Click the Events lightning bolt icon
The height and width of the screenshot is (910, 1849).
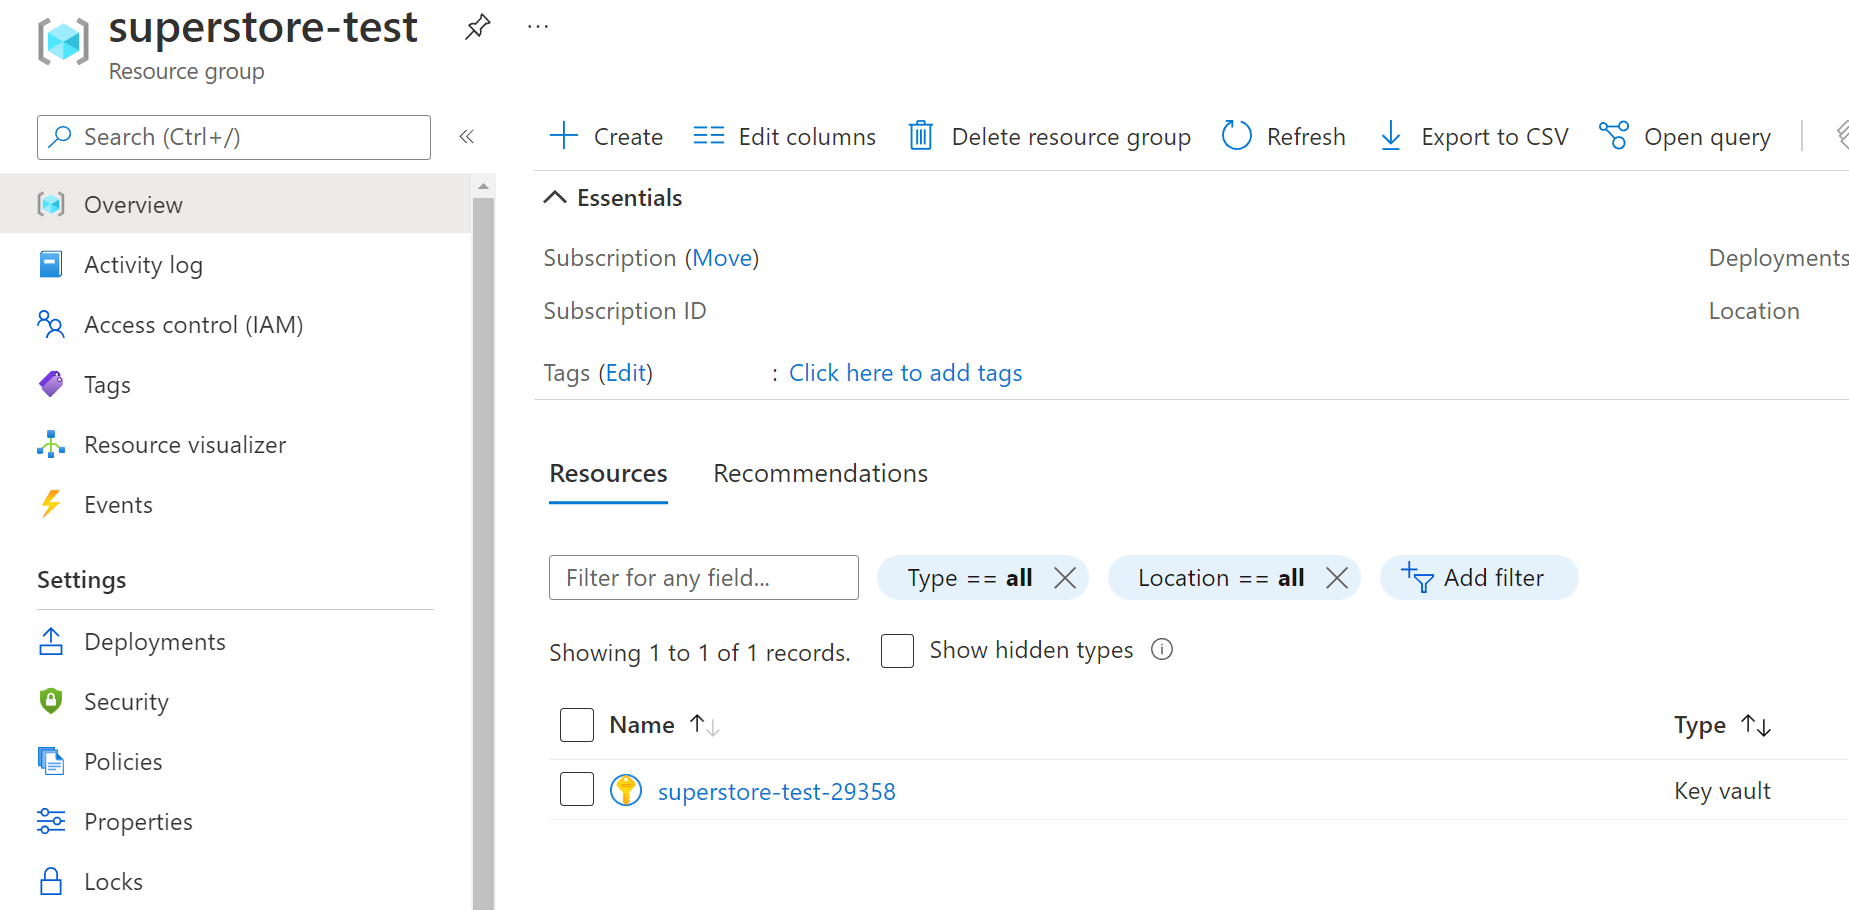click(51, 504)
